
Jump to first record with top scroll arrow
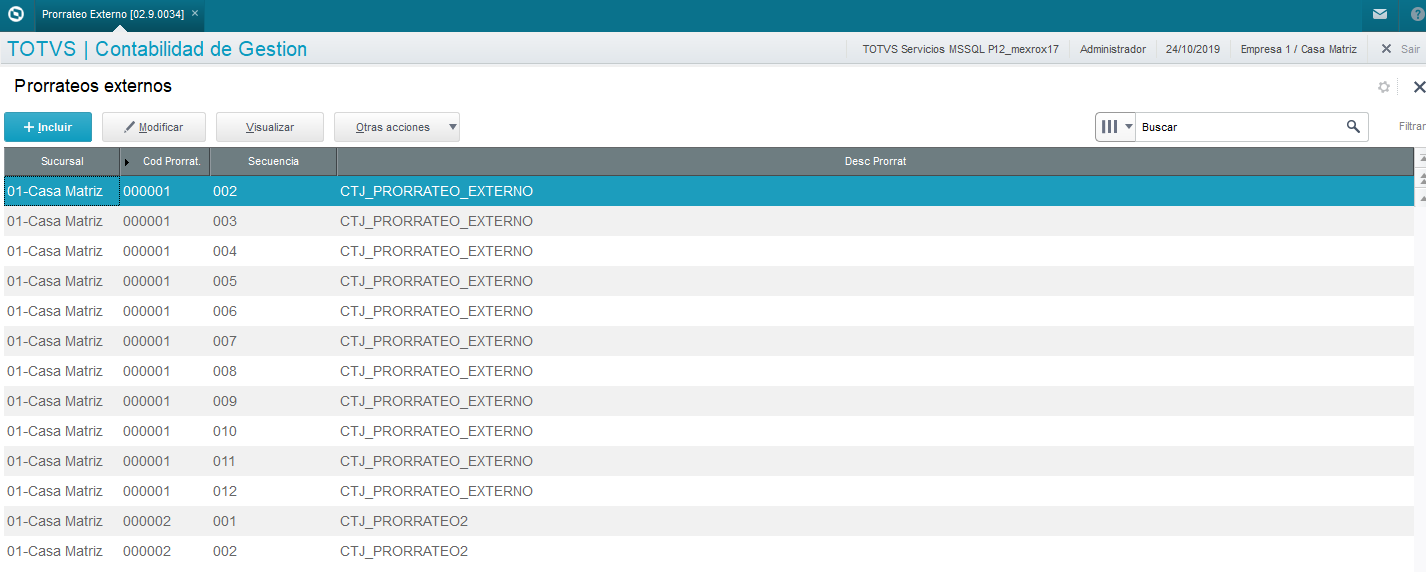tap(1420, 160)
